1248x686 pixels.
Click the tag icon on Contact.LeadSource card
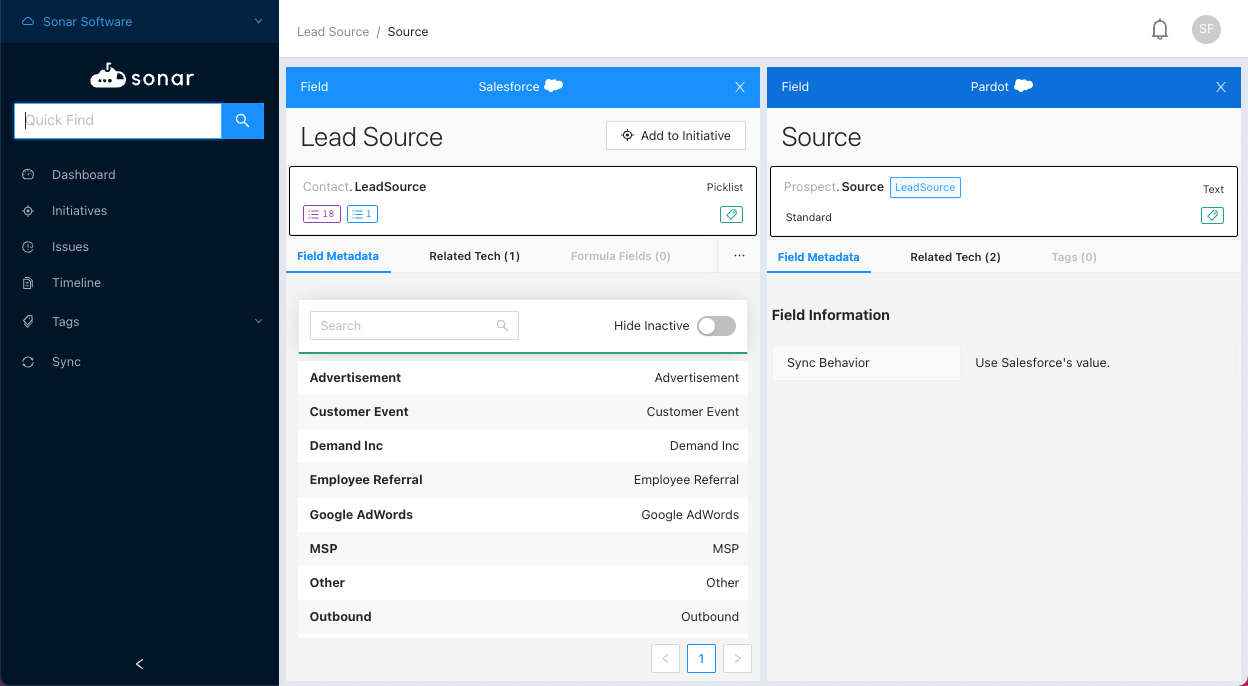tap(731, 215)
